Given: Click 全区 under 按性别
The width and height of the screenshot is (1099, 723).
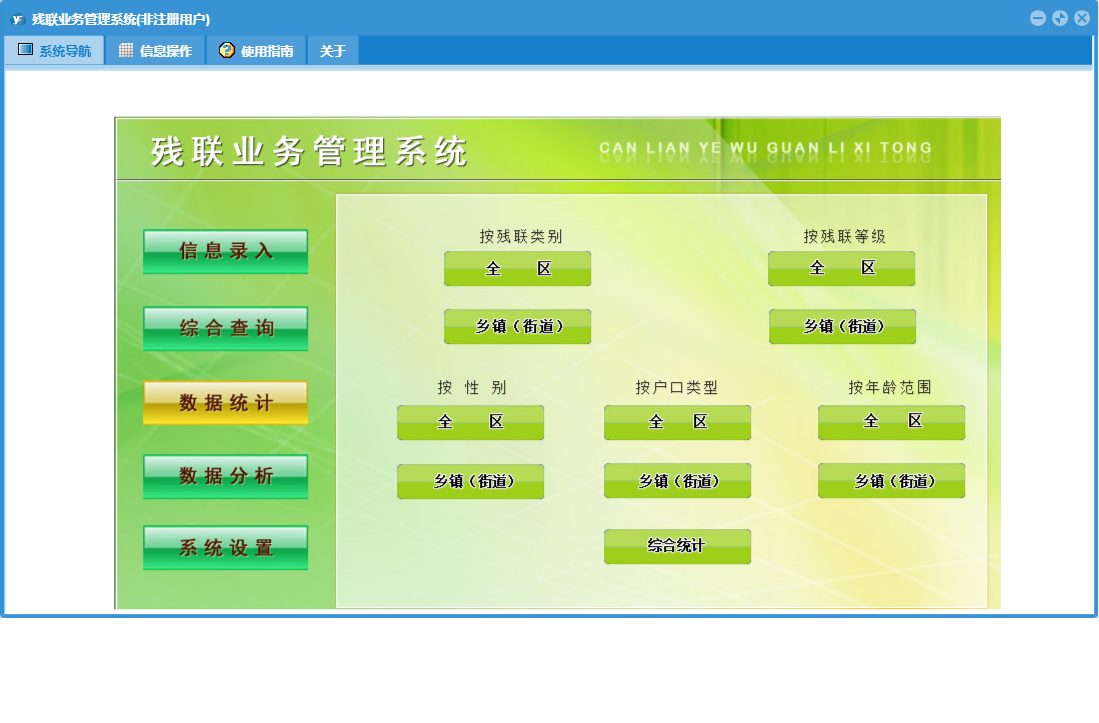Looking at the screenshot, I should coord(470,422).
